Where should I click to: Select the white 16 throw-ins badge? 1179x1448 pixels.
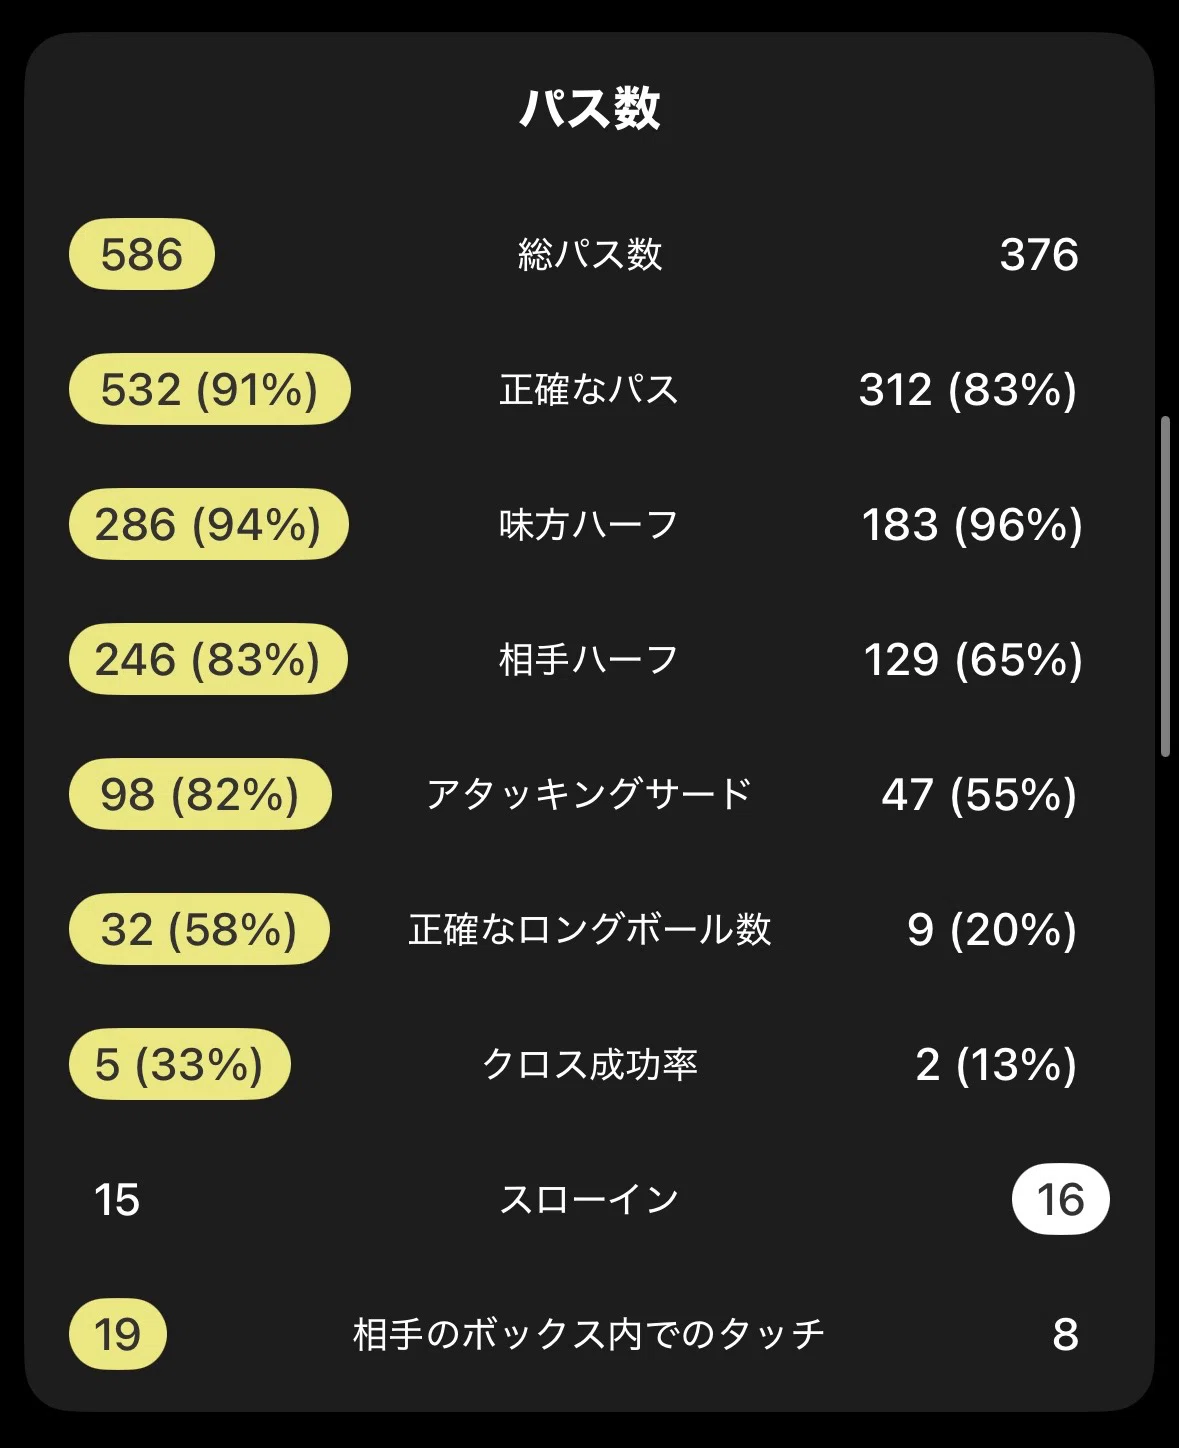pyautogui.click(x=1061, y=1199)
